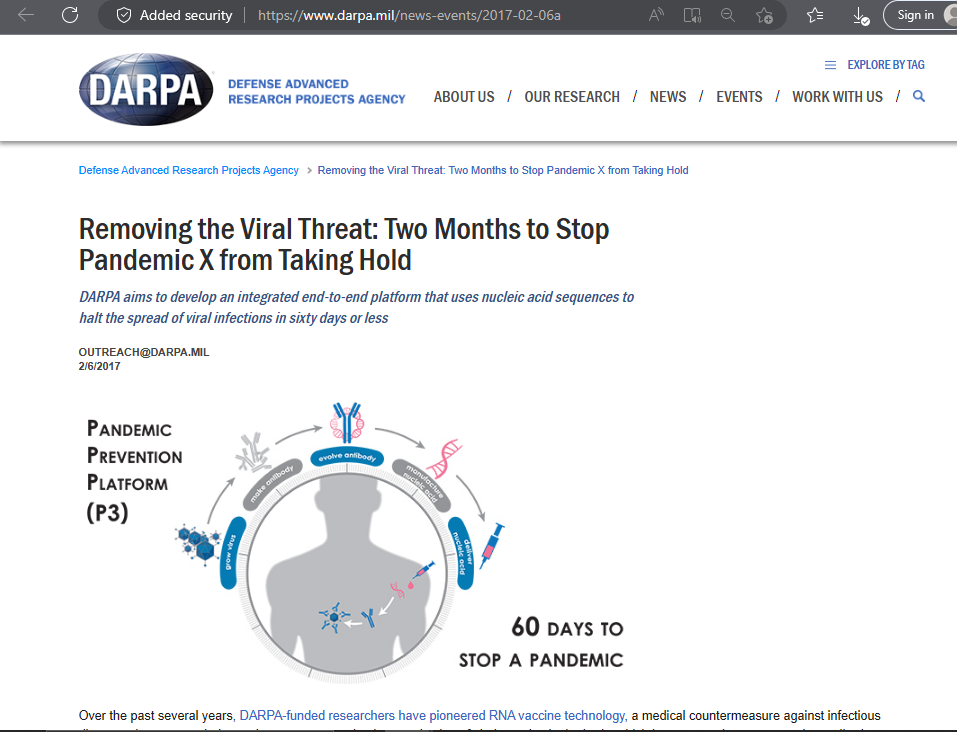This screenshot has height=732, width=957.
Task: Open the Work With Us menu
Action: [837, 97]
